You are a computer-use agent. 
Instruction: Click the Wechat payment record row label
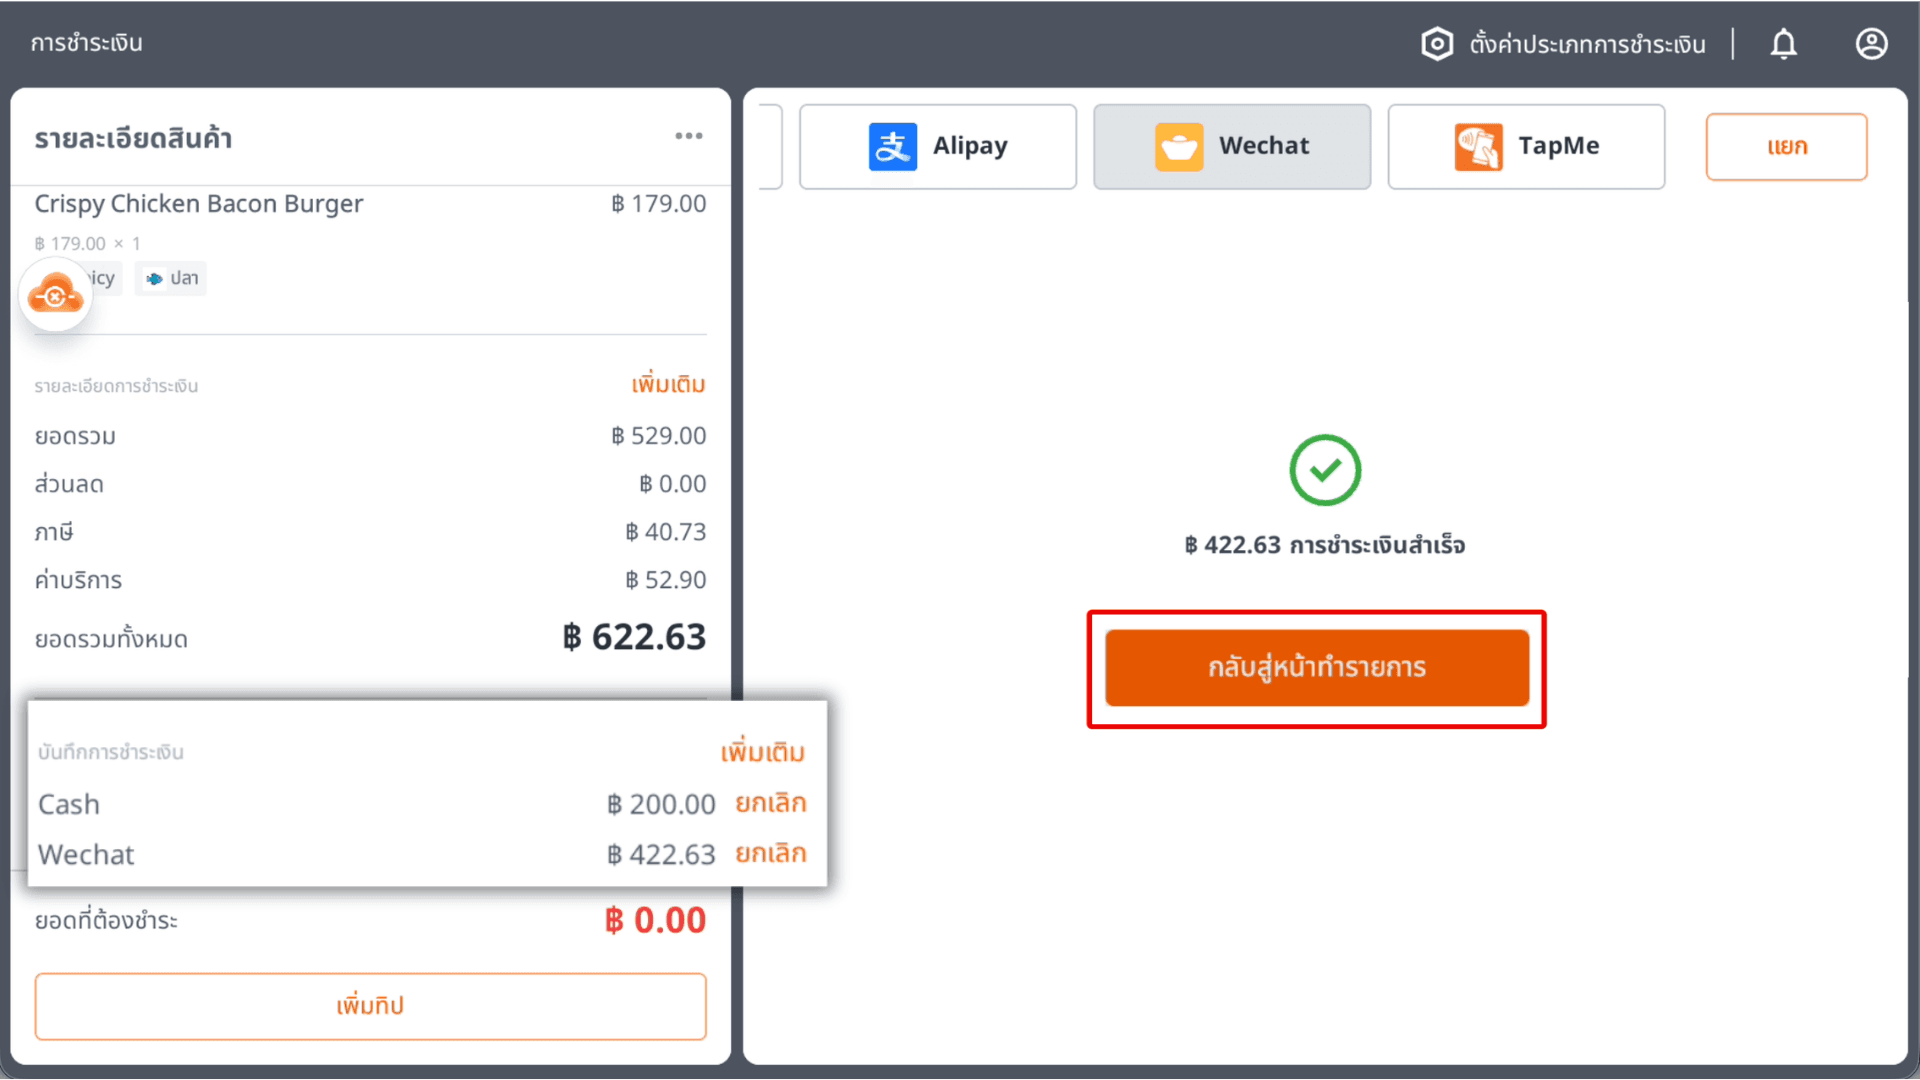click(x=86, y=854)
